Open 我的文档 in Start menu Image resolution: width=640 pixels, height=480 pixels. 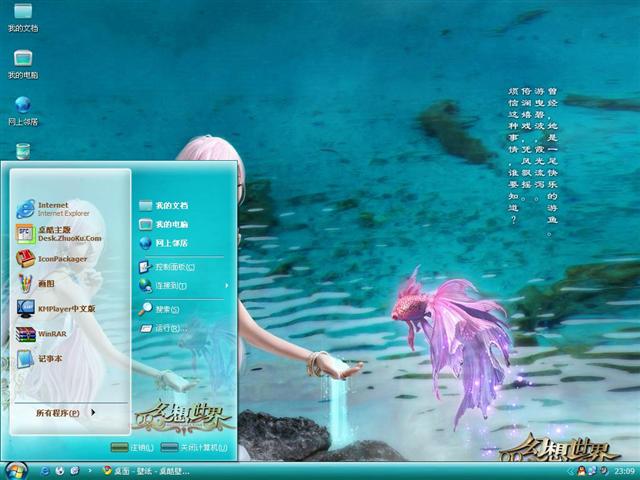(163, 205)
